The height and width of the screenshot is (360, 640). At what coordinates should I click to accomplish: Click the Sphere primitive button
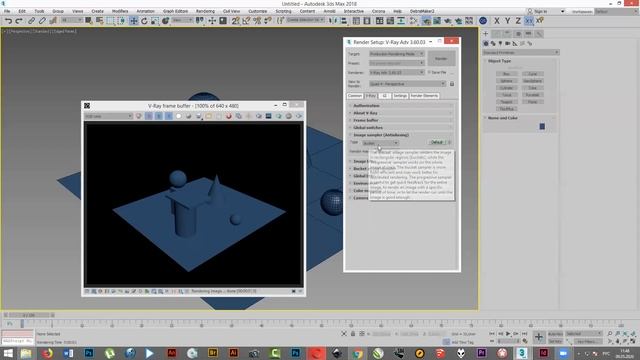(x=507, y=81)
